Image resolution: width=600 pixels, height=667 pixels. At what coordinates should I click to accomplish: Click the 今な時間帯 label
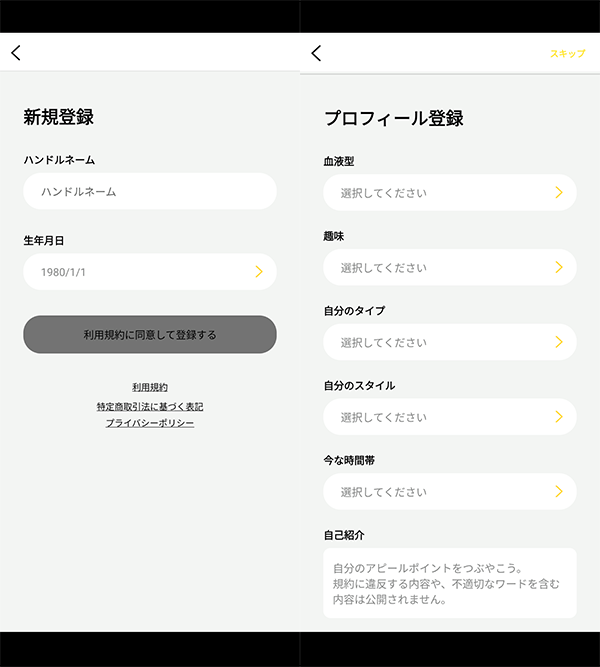click(x=349, y=460)
